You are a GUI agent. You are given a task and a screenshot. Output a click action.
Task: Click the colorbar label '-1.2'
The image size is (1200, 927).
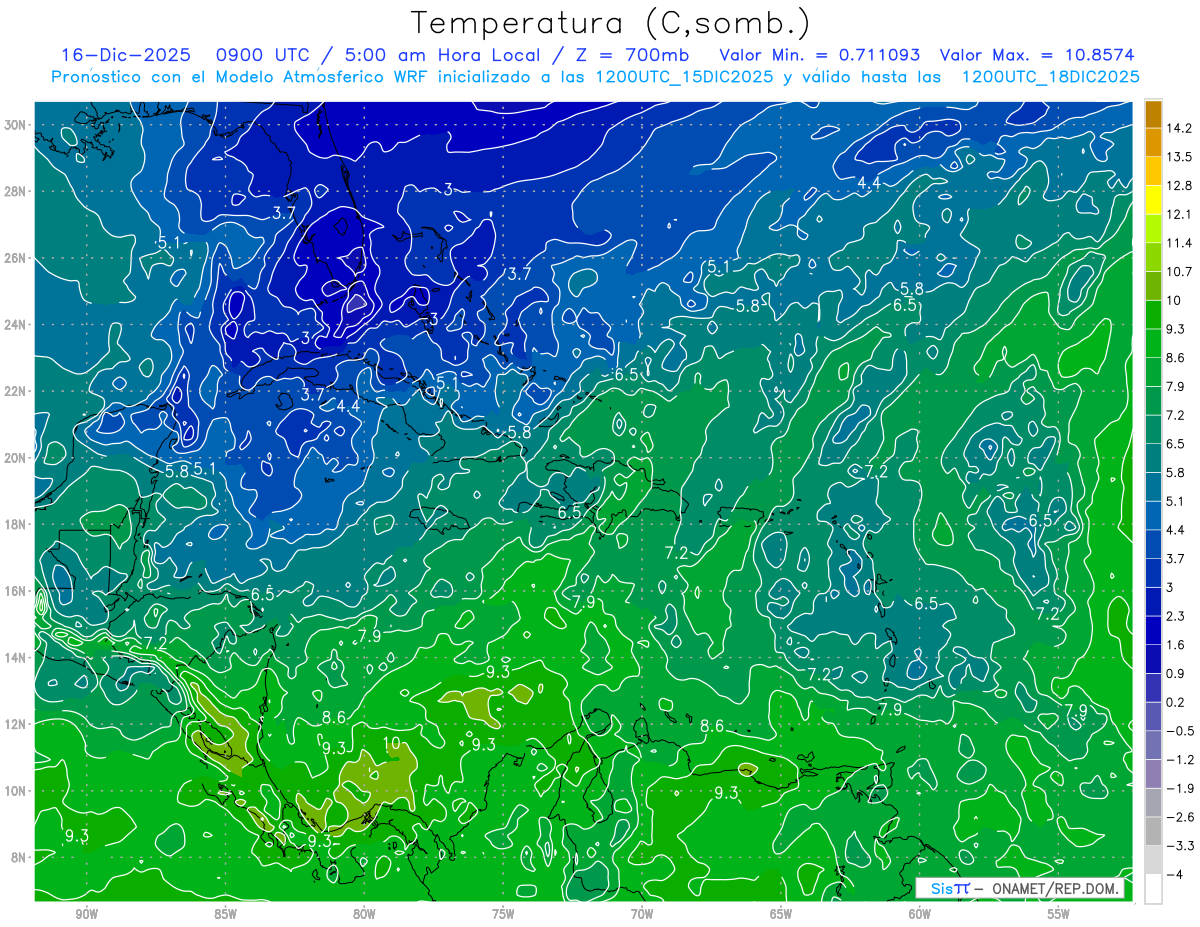[1179, 759]
